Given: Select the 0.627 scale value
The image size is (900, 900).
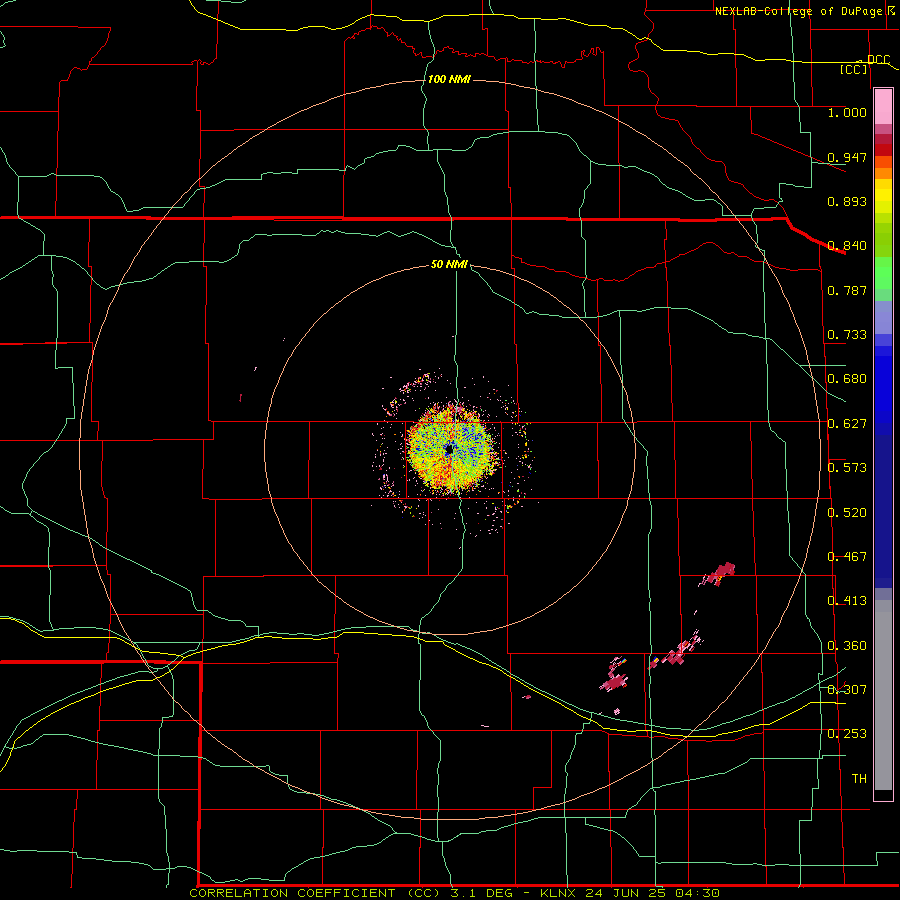Looking at the screenshot, I should tap(847, 424).
